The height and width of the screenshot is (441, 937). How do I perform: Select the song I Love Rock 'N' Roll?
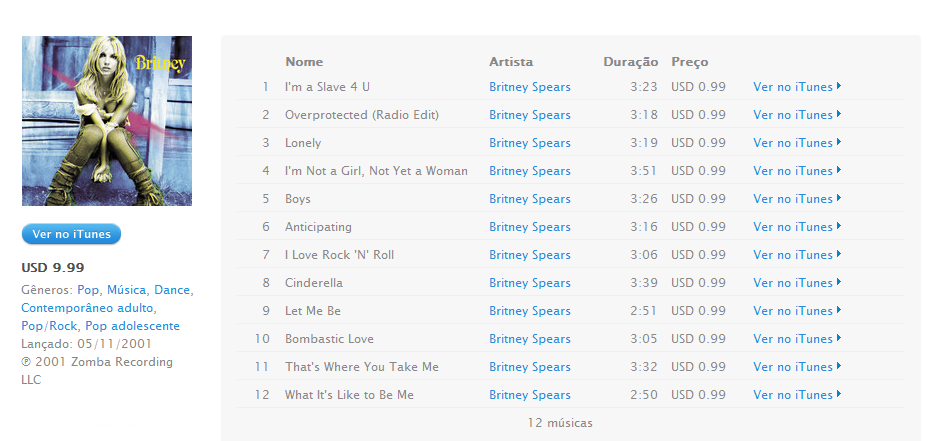(339, 255)
